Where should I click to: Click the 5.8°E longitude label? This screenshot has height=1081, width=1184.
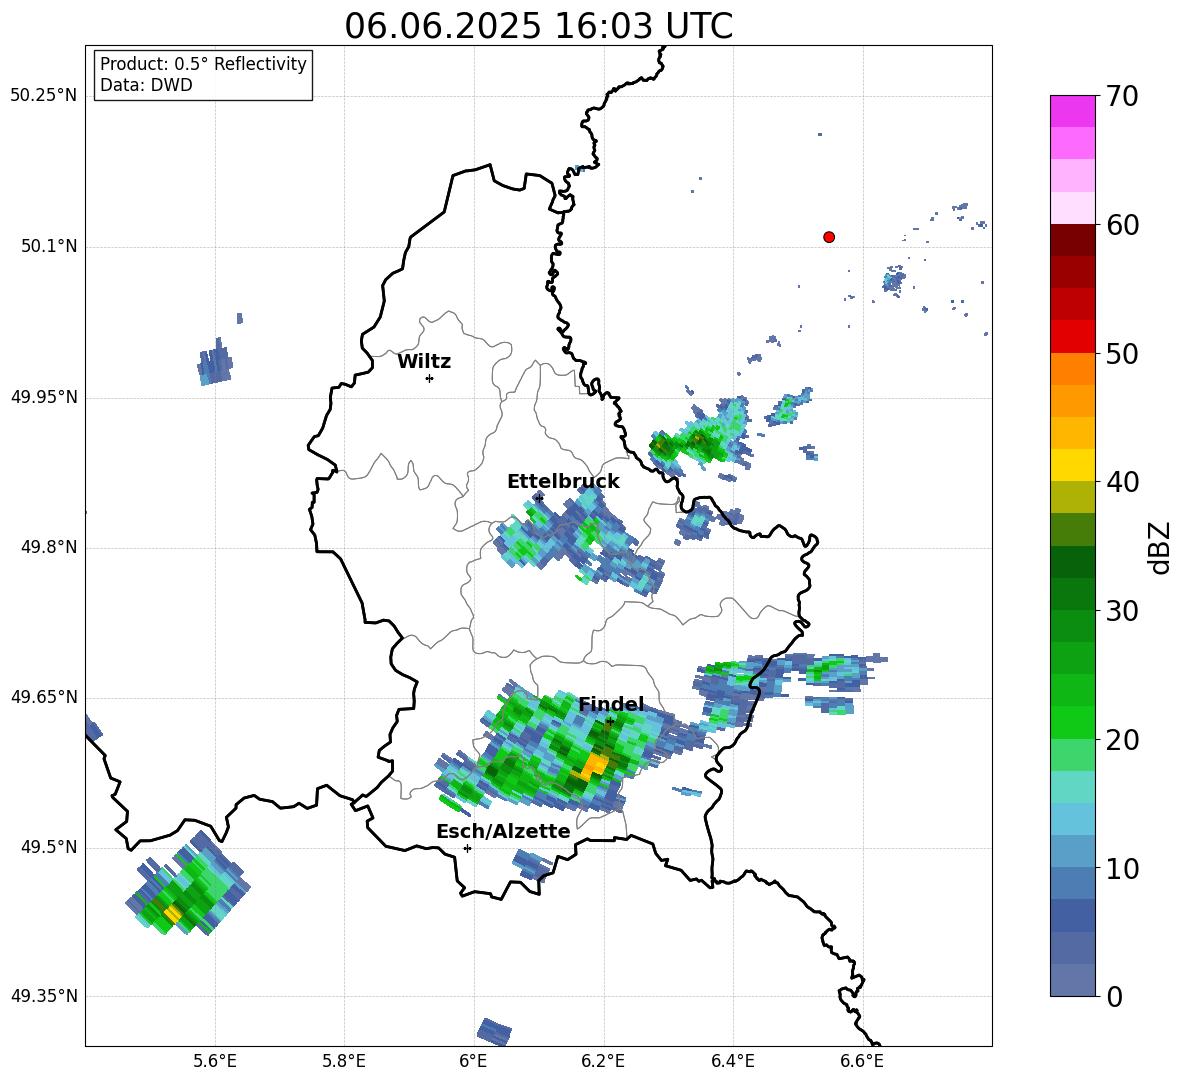[x=344, y=1061]
